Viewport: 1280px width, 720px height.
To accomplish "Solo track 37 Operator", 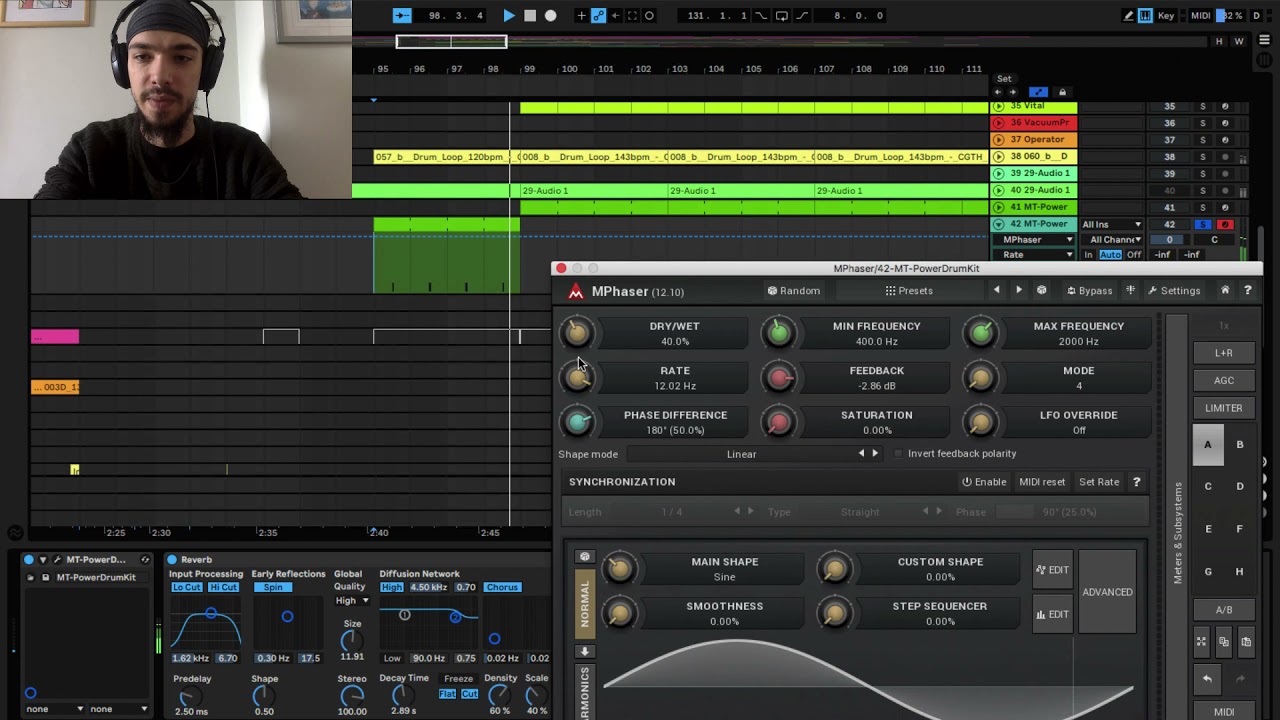I will (x=1203, y=140).
